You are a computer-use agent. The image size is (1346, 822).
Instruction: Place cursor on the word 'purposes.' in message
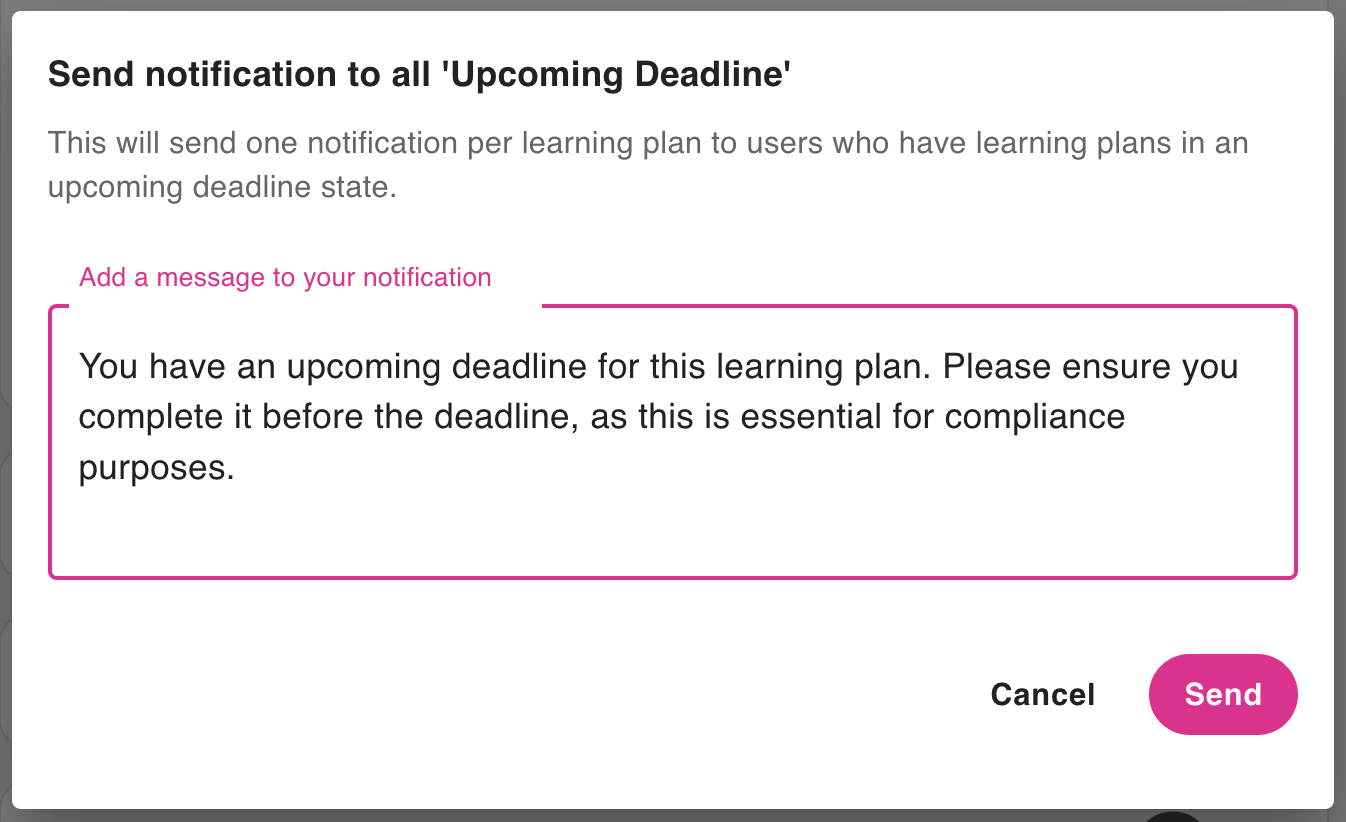(x=156, y=467)
